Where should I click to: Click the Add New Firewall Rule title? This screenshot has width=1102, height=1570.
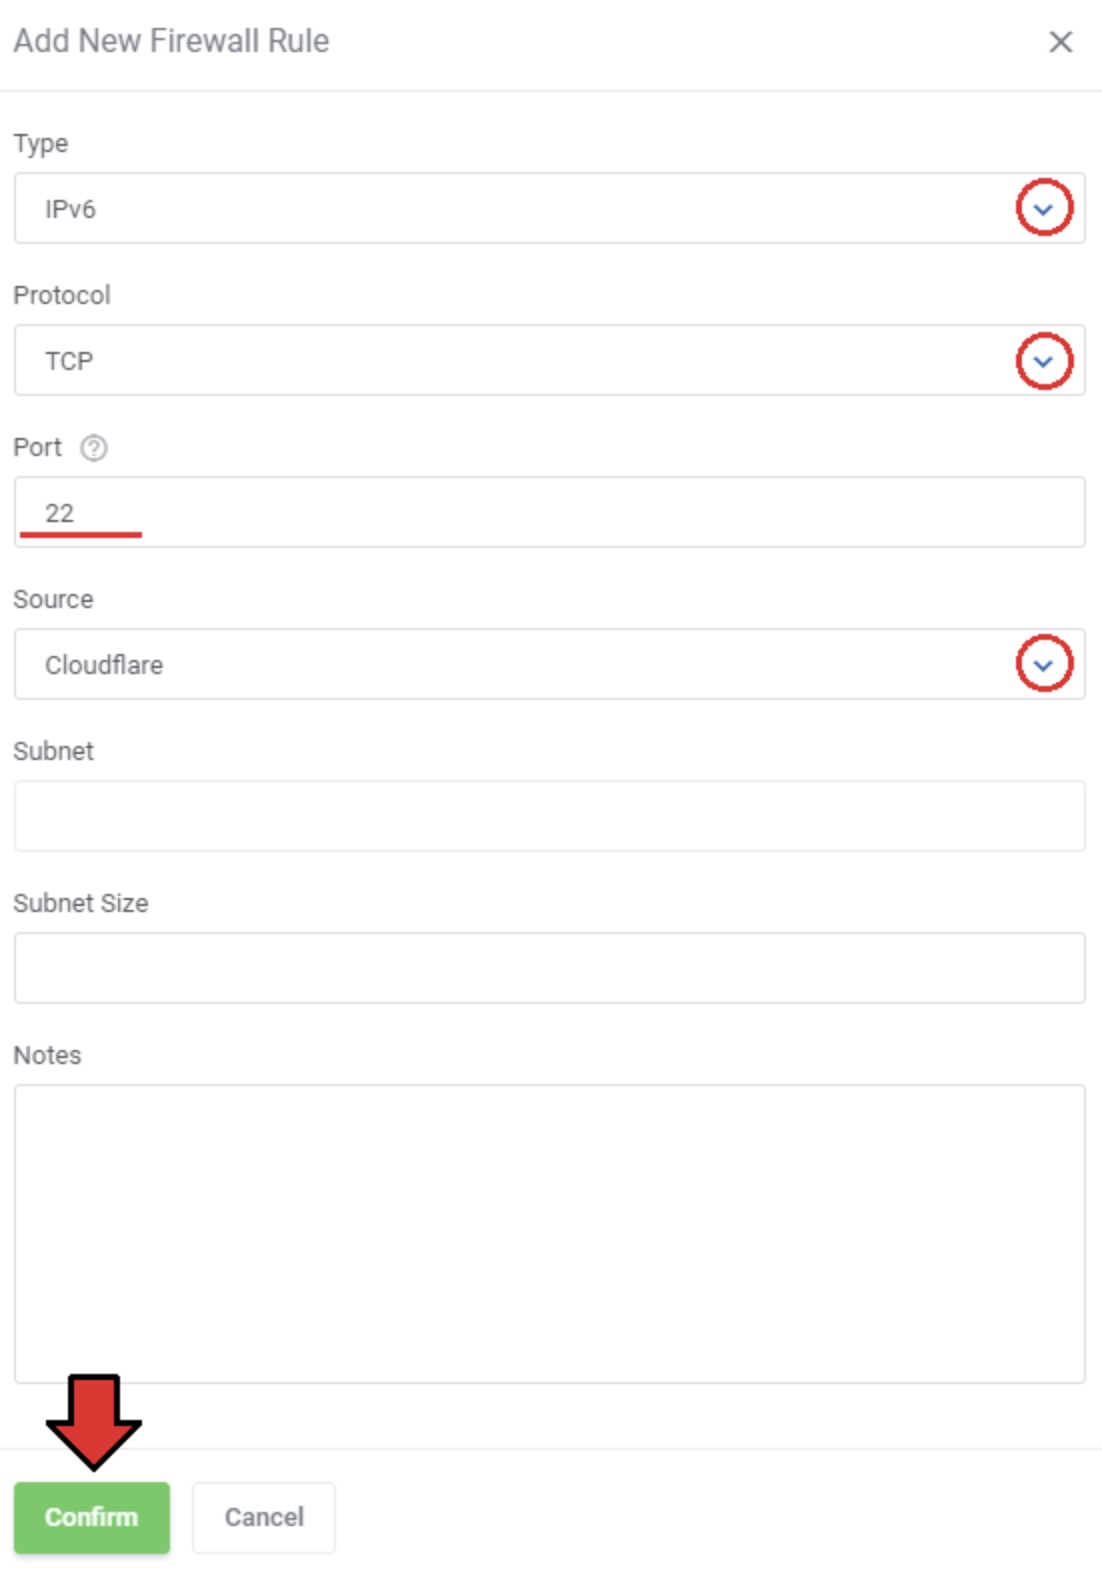click(171, 41)
